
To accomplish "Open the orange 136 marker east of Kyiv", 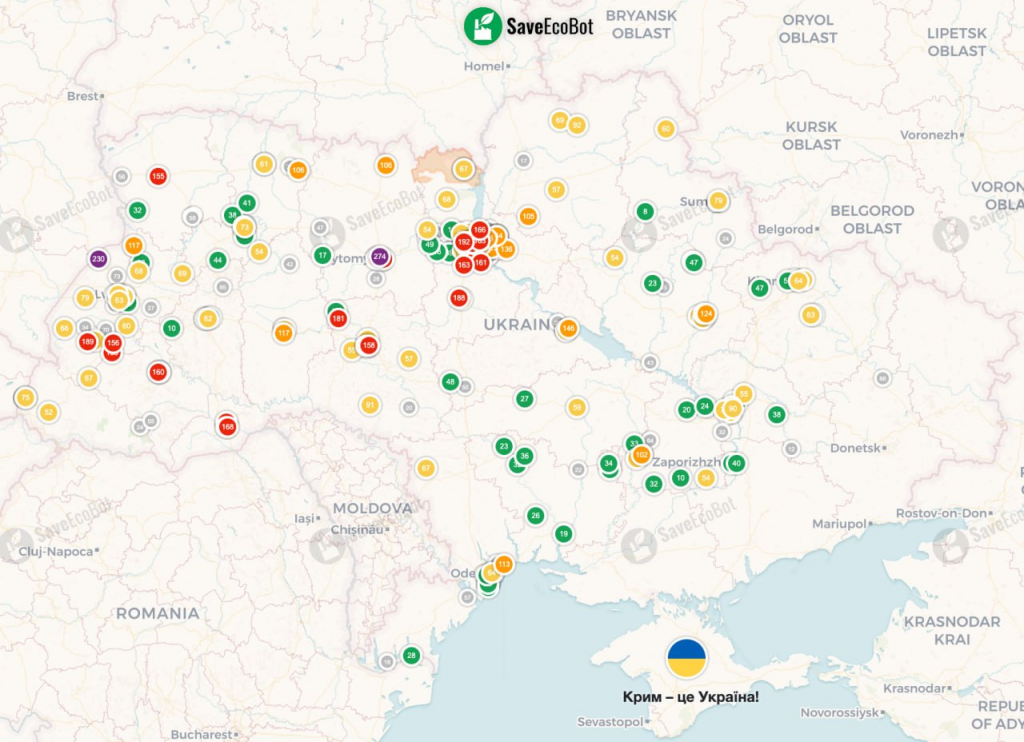I will (506, 249).
